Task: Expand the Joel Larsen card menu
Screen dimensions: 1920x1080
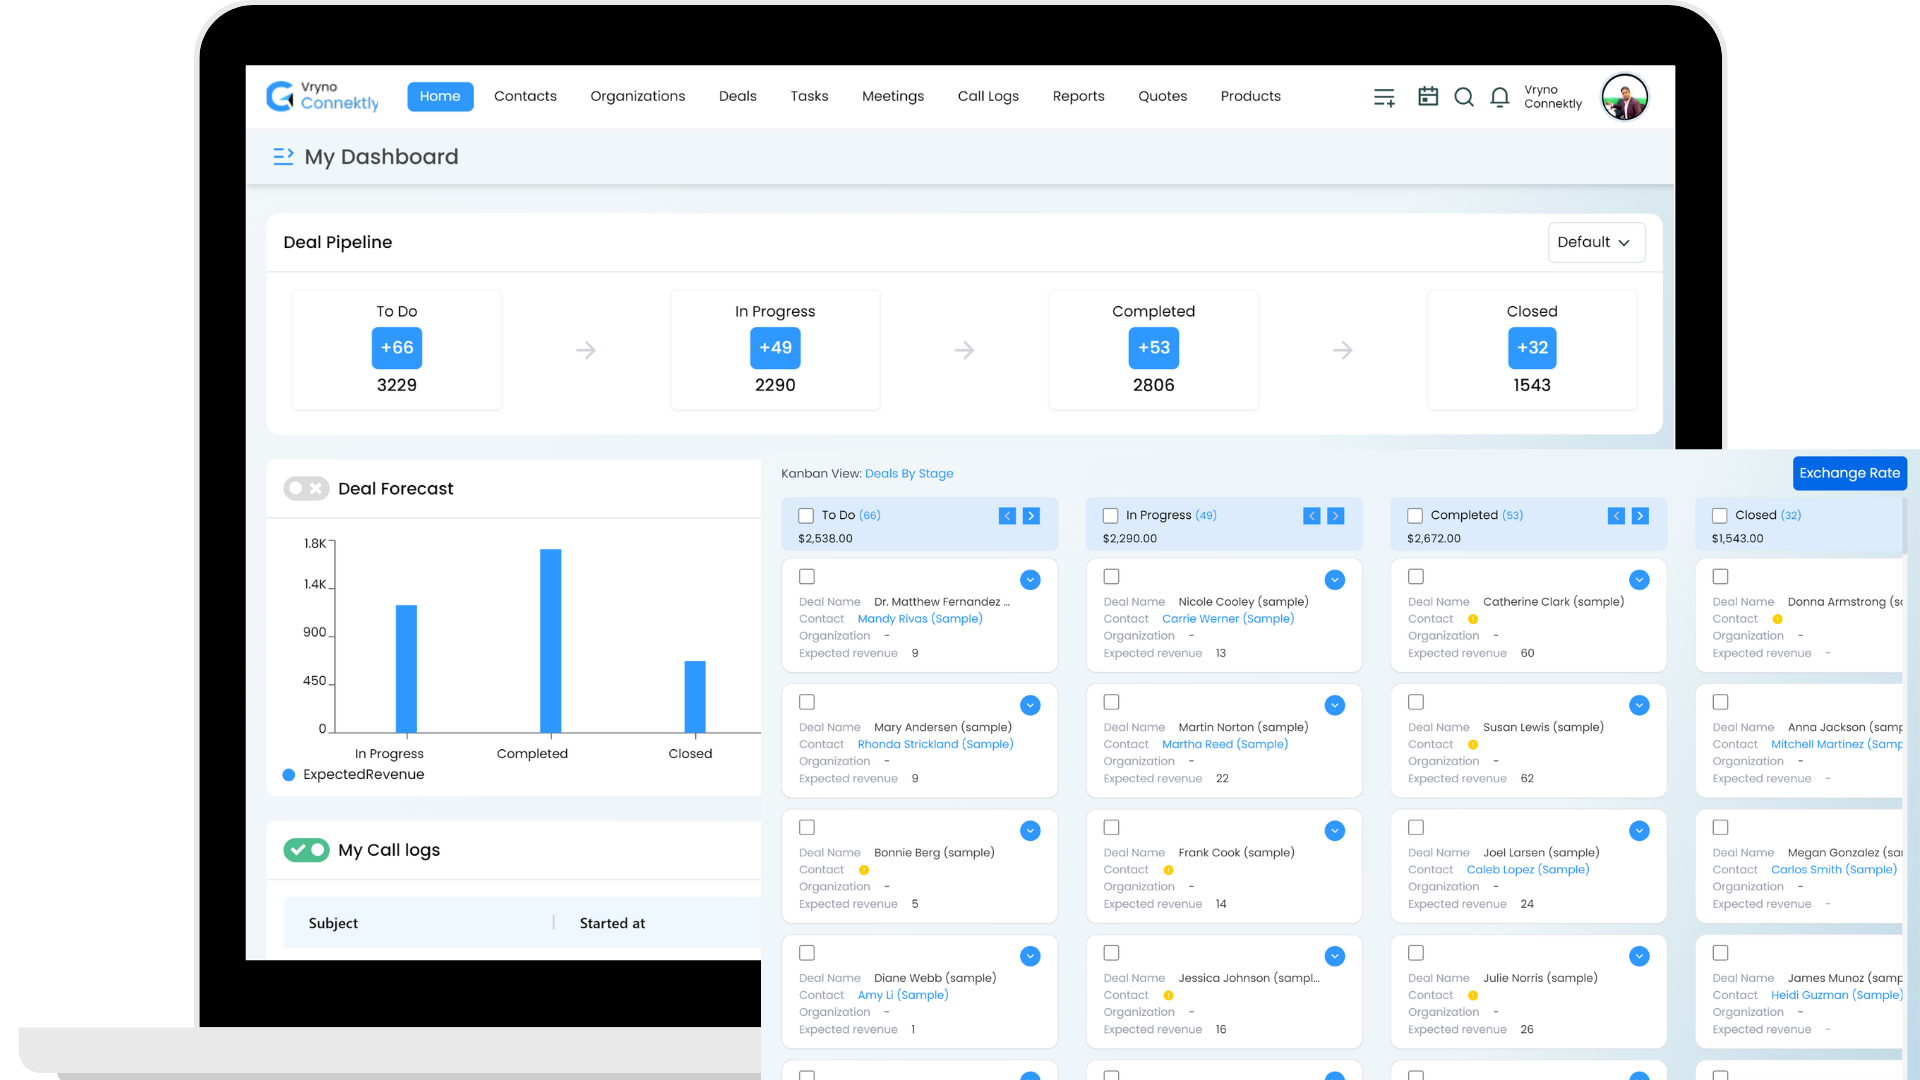Action: [x=1639, y=831]
